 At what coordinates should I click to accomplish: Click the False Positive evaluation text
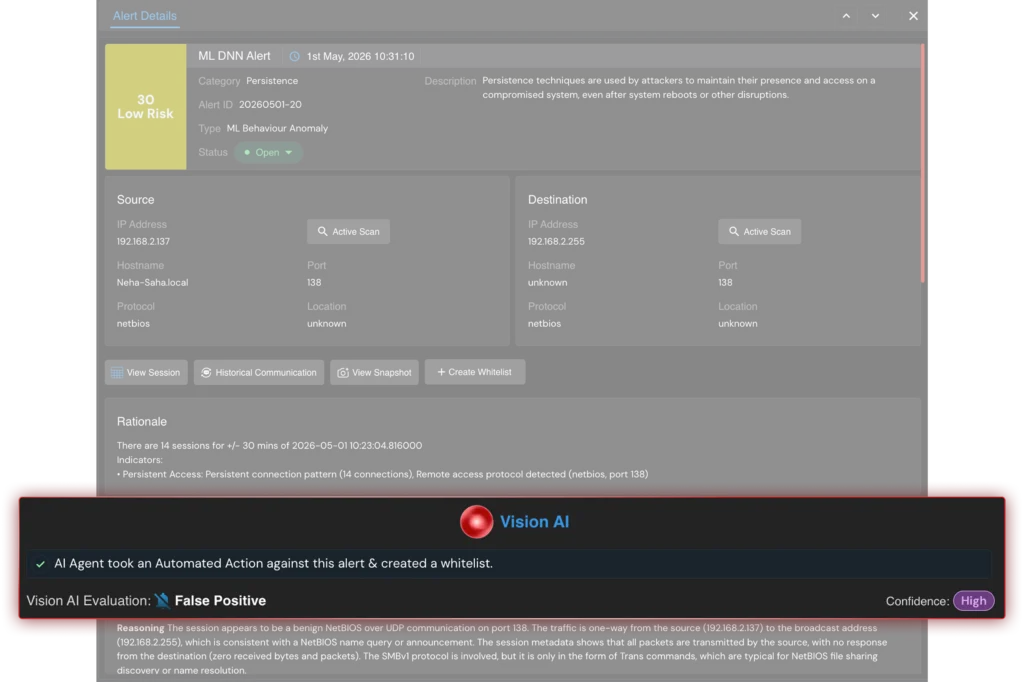coord(220,600)
